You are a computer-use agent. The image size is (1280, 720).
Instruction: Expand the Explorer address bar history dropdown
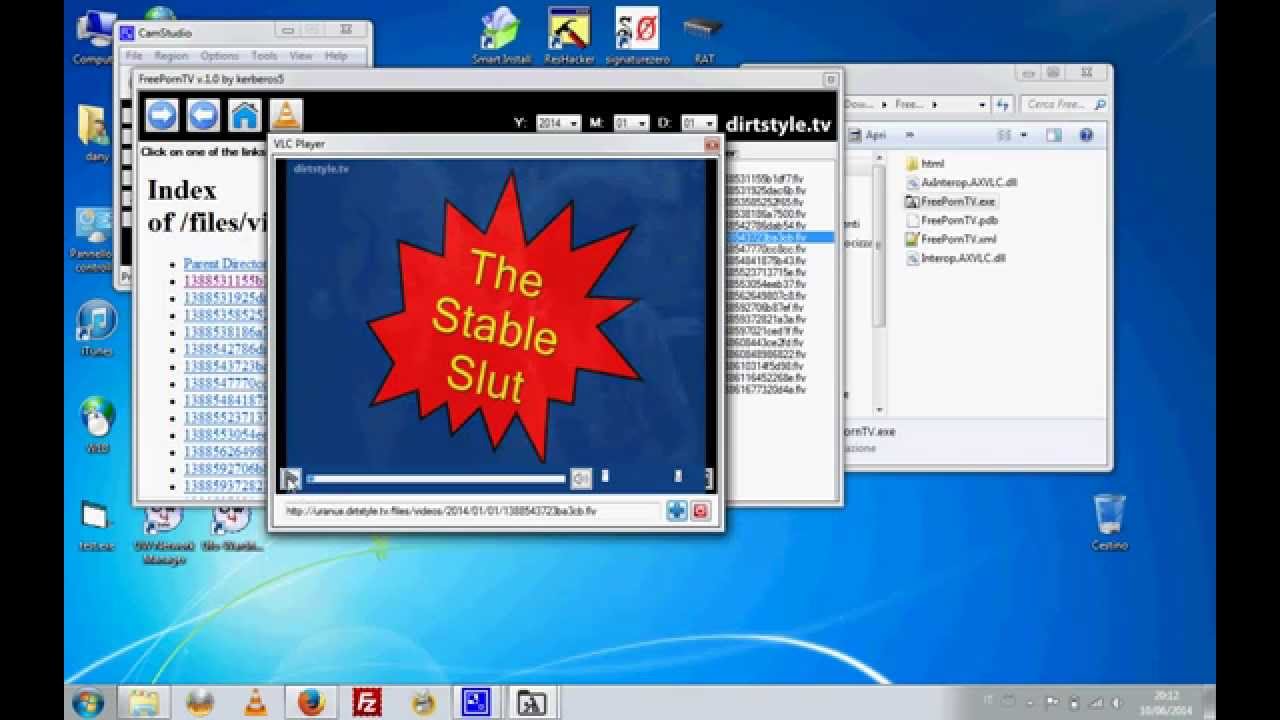983,104
